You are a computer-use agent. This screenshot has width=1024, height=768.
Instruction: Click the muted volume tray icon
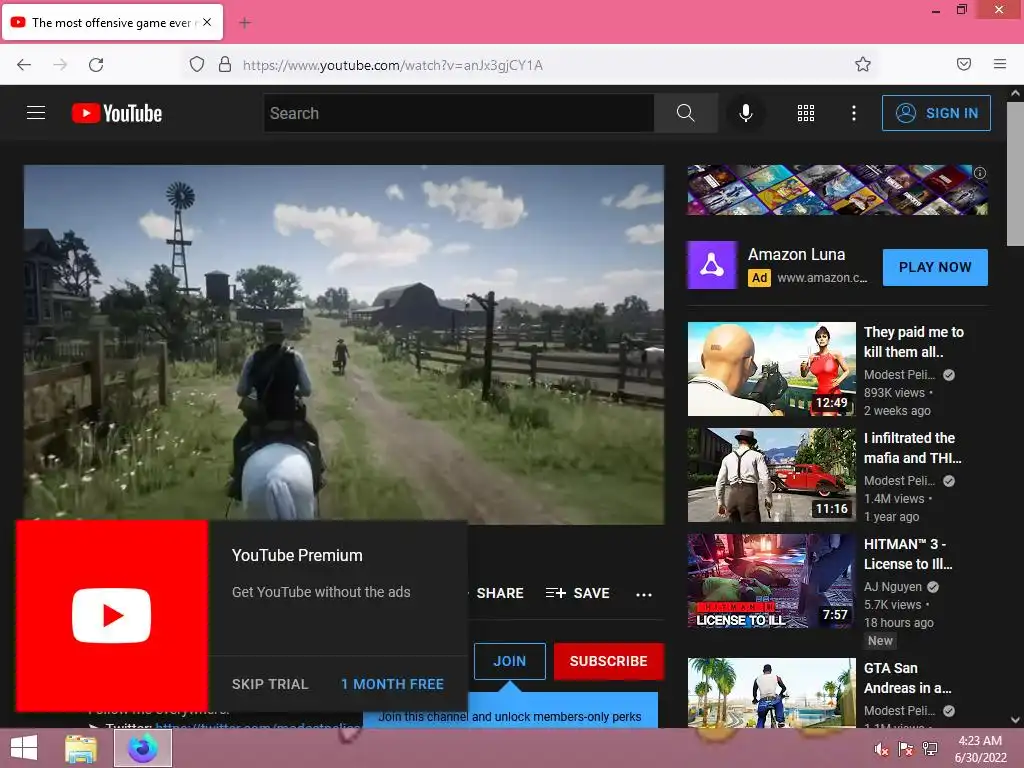(x=881, y=749)
